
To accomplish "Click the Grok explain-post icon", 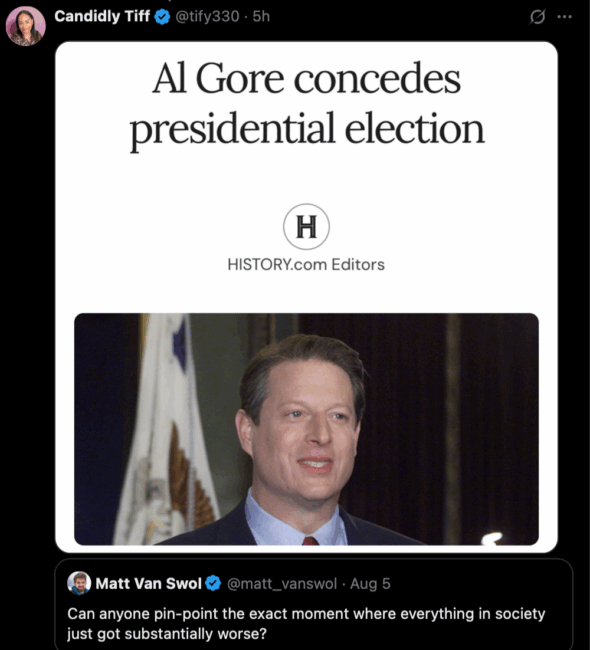I will [537, 17].
